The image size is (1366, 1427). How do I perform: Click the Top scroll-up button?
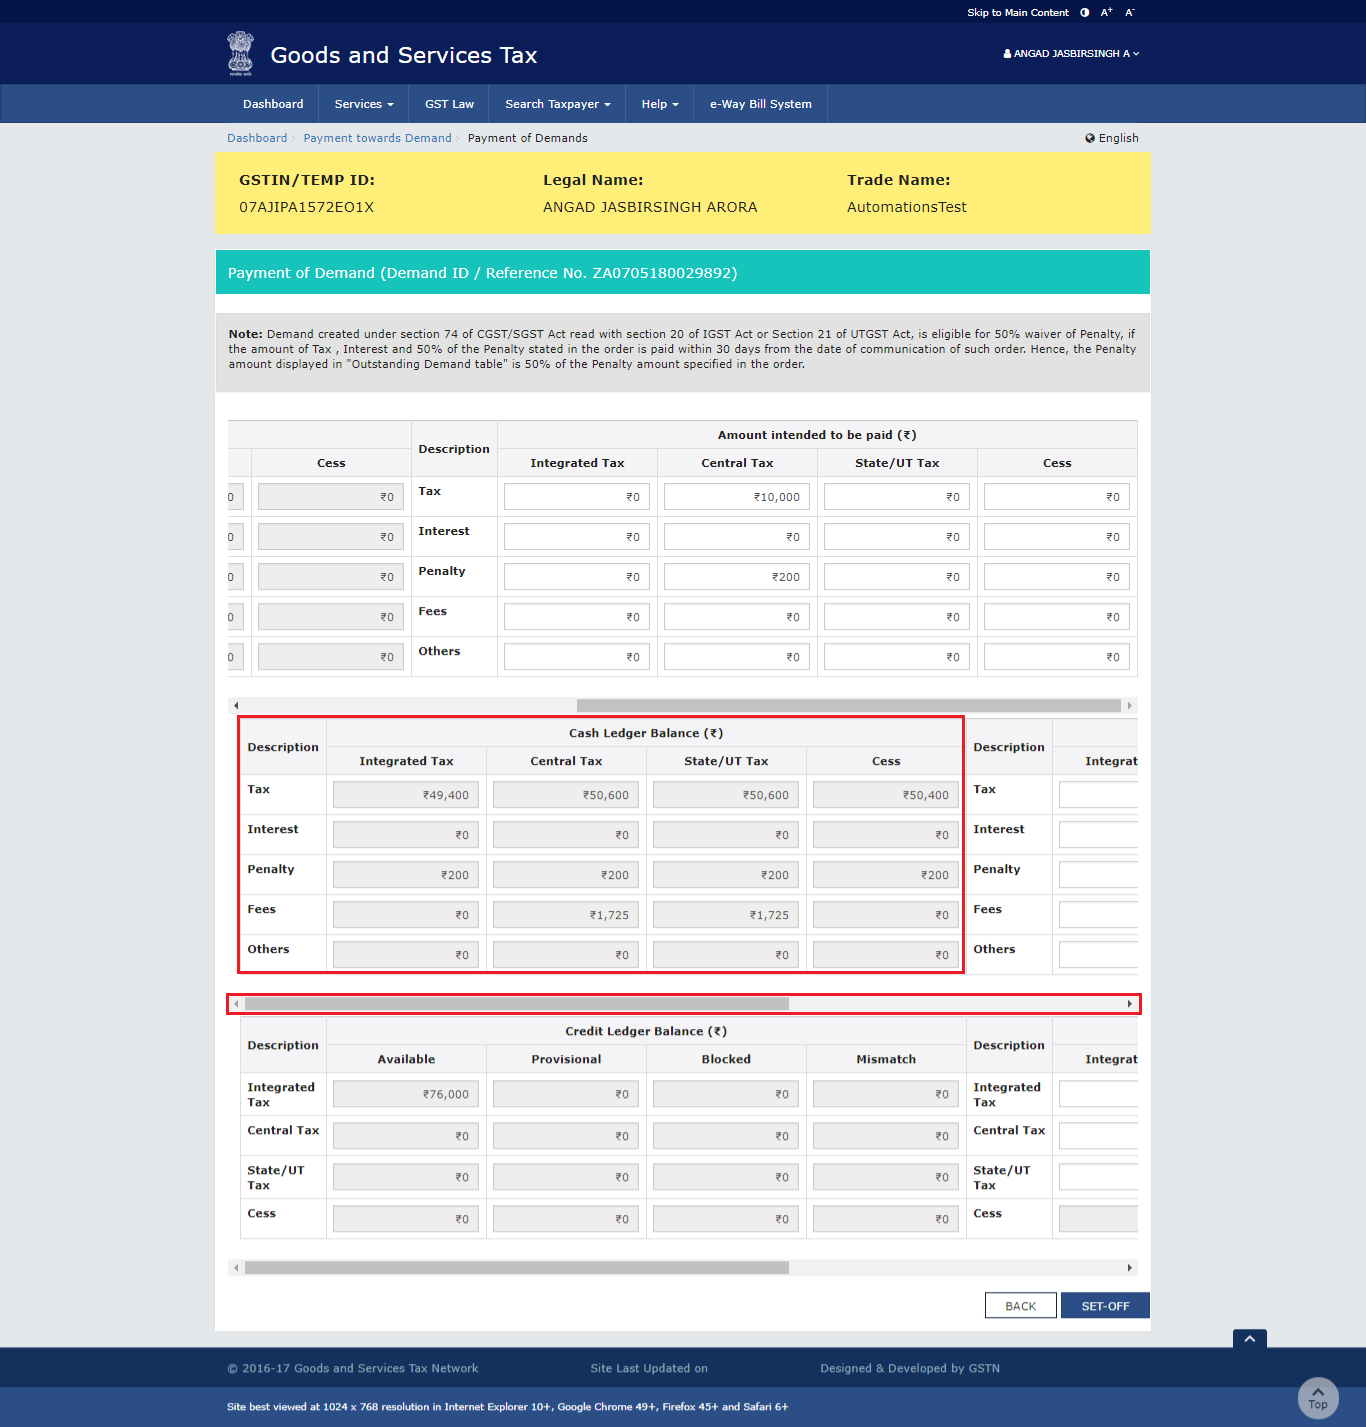pyautogui.click(x=1317, y=1397)
